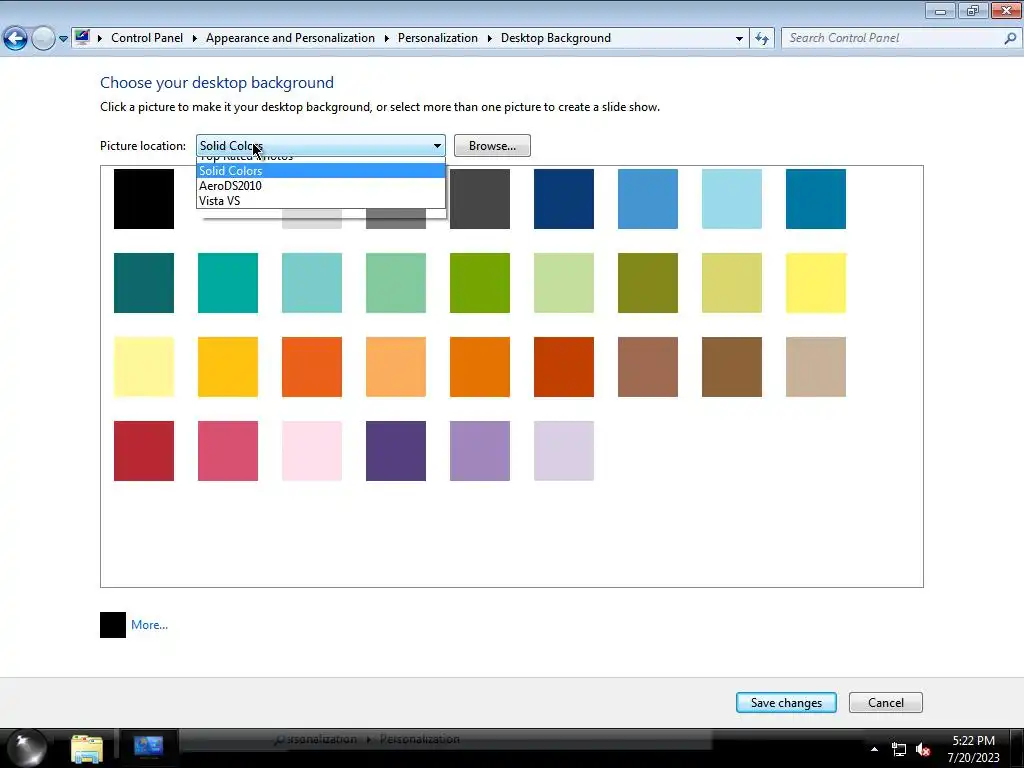
Task: Navigate to Control Panel breadcrumb
Action: 147,38
